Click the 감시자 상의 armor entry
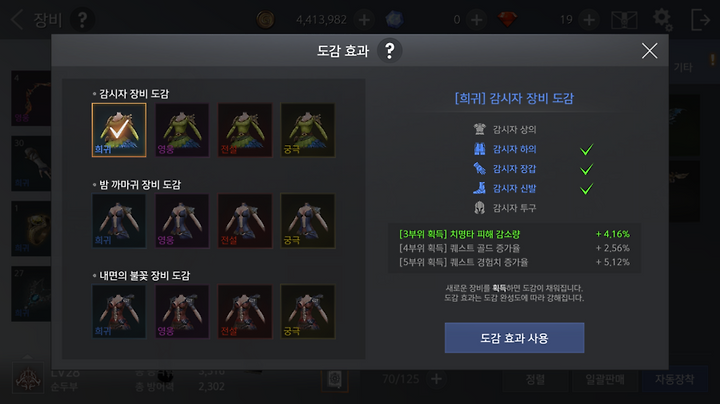The image size is (720, 404). point(505,129)
